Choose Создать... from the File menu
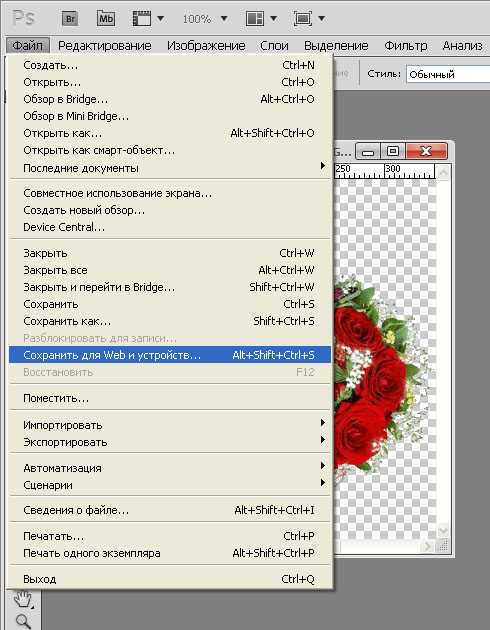Image resolution: width=490 pixels, height=630 pixels. (170, 65)
